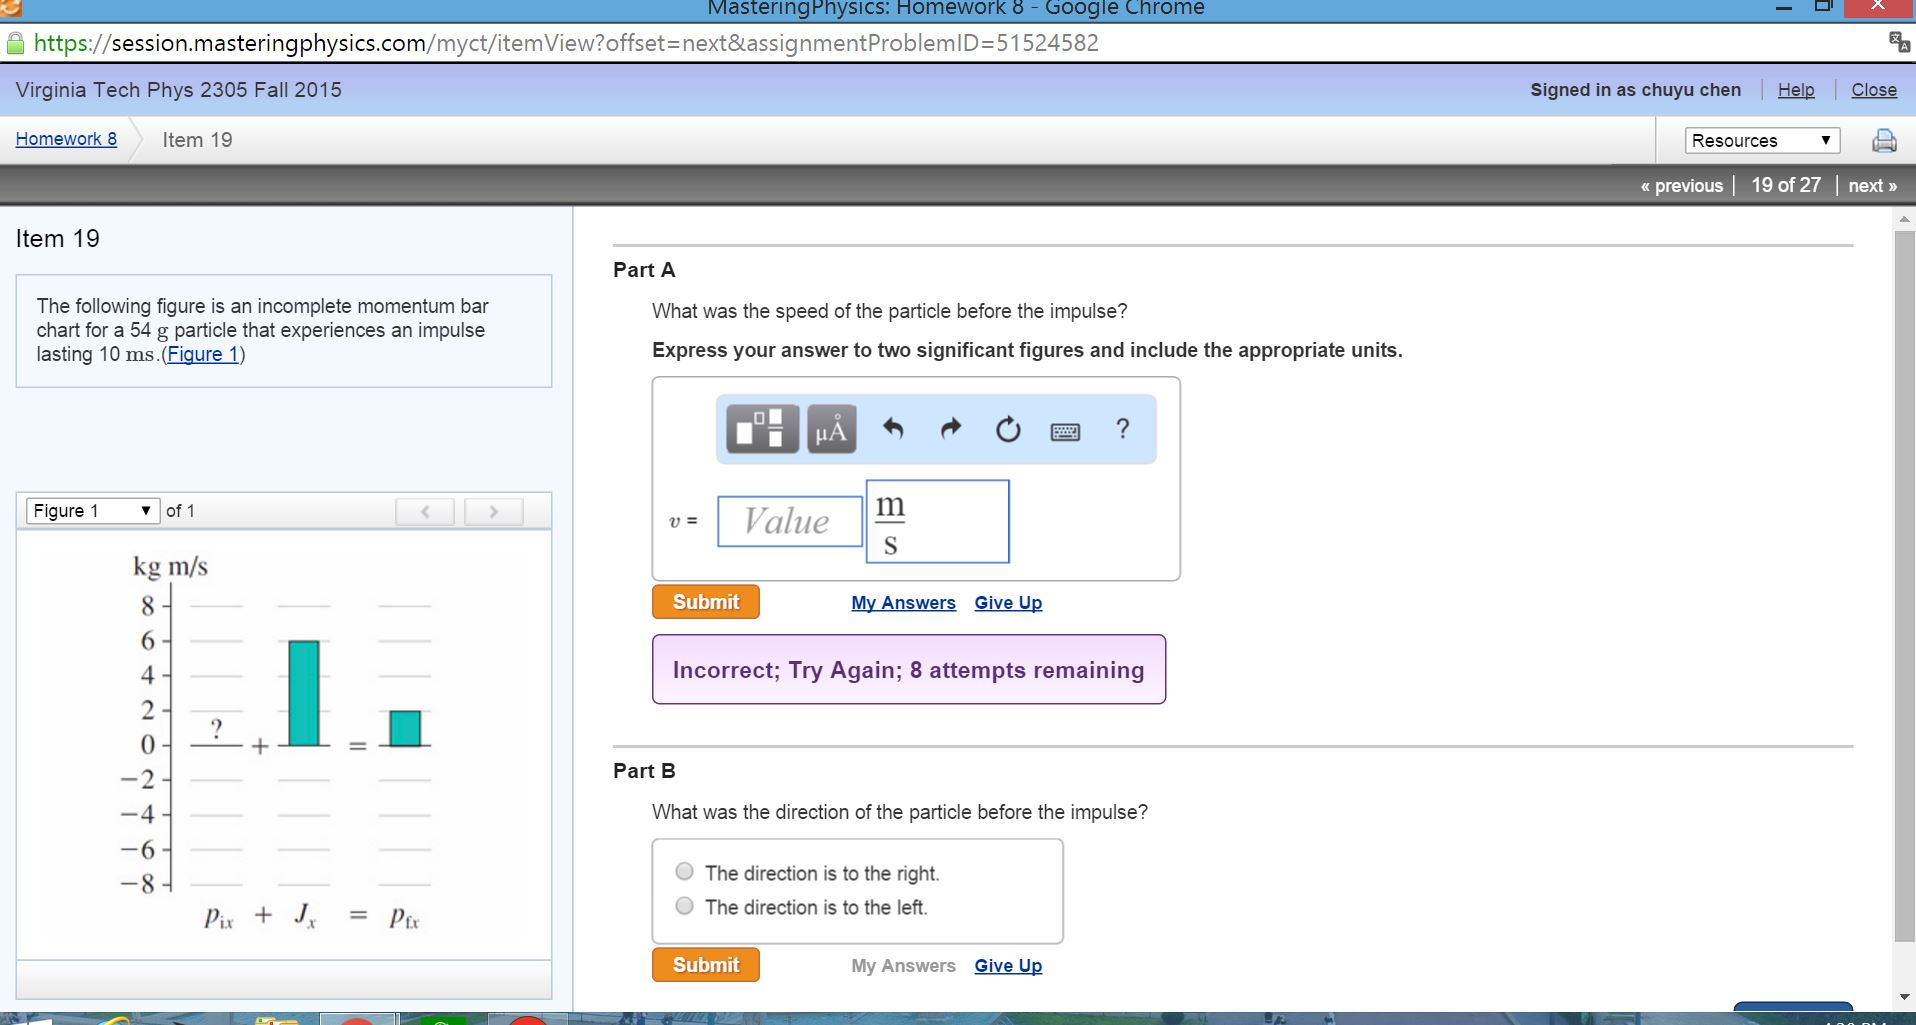Select 'The direction is to the right'
The width and height of the screenshot is (1916, 1025).
(x=684, y=872)
